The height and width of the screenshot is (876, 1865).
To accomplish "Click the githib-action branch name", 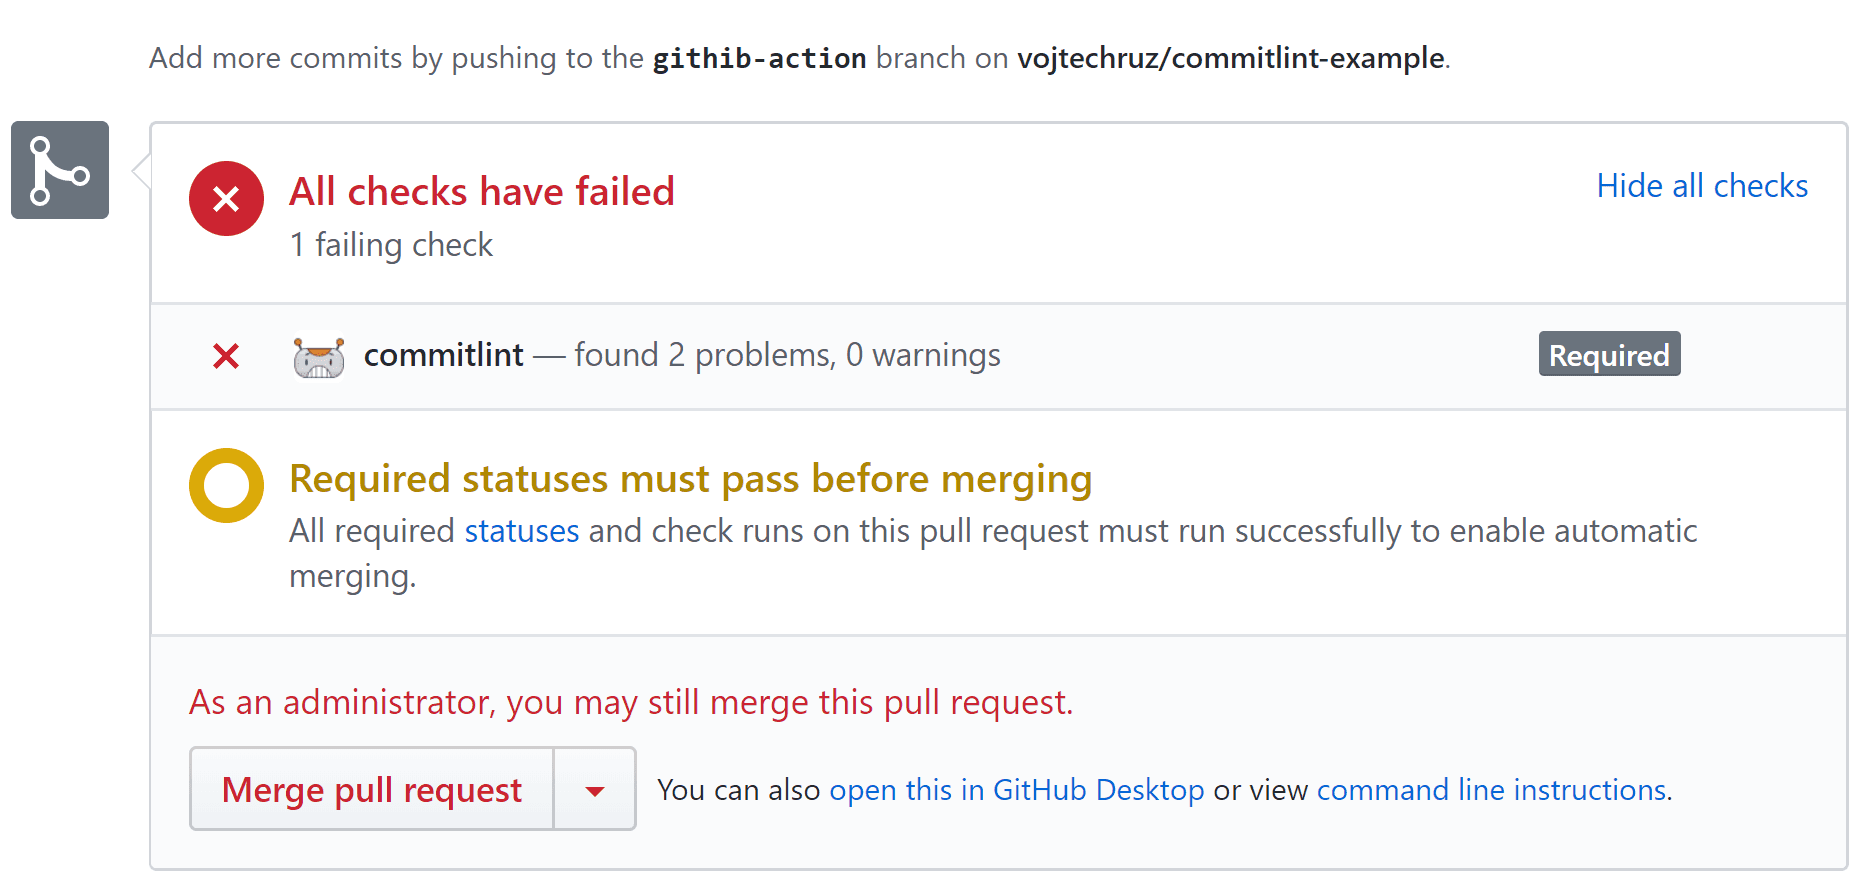I will pyautogui.click(x=759, y=58).
